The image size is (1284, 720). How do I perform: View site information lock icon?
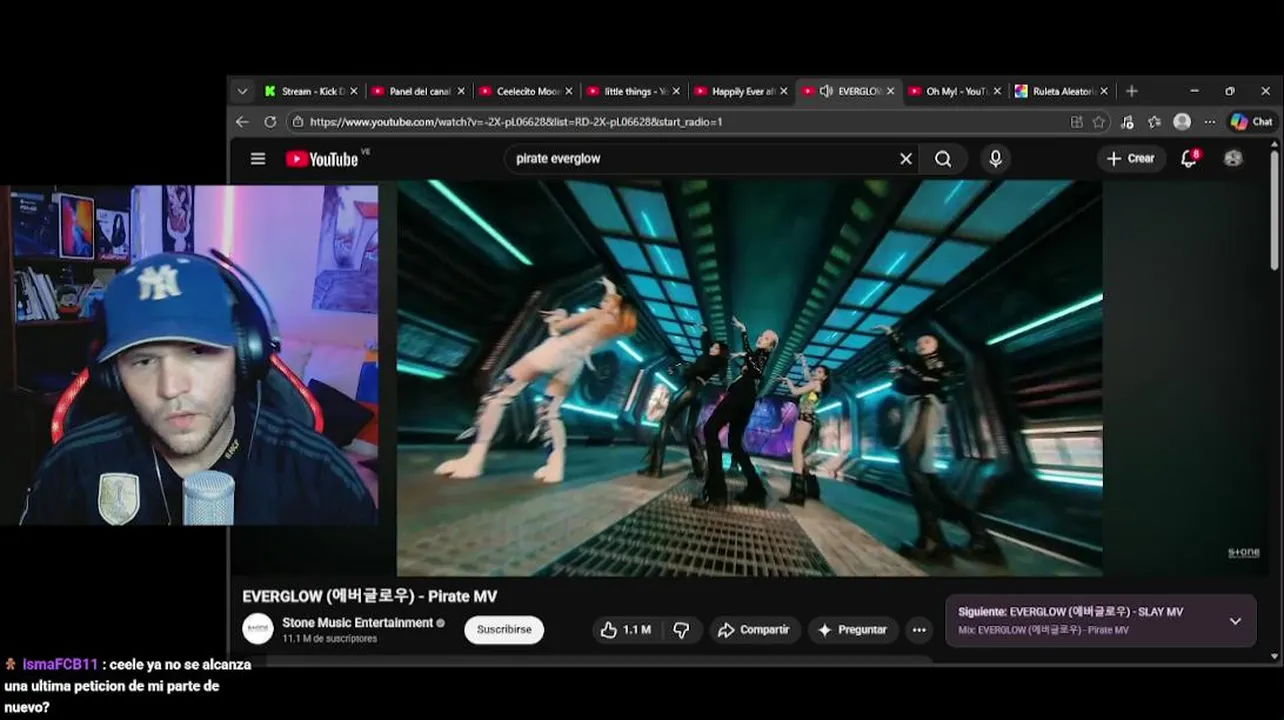297,121
